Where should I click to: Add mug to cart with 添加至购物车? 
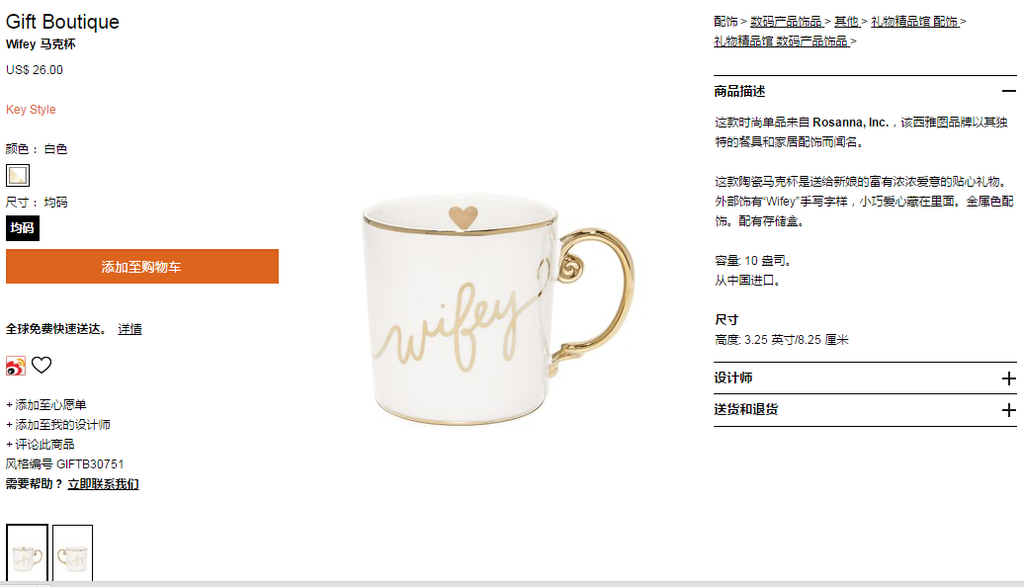[x=142, y=266]
